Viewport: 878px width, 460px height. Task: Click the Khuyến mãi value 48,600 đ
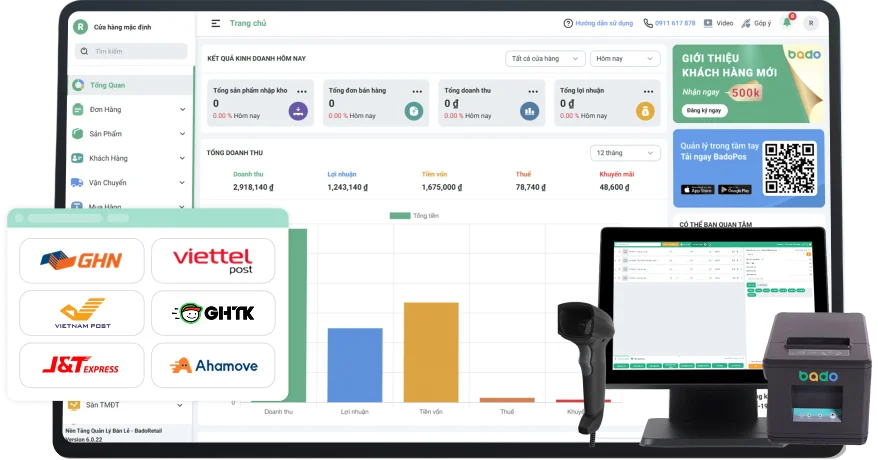(614, 187)
